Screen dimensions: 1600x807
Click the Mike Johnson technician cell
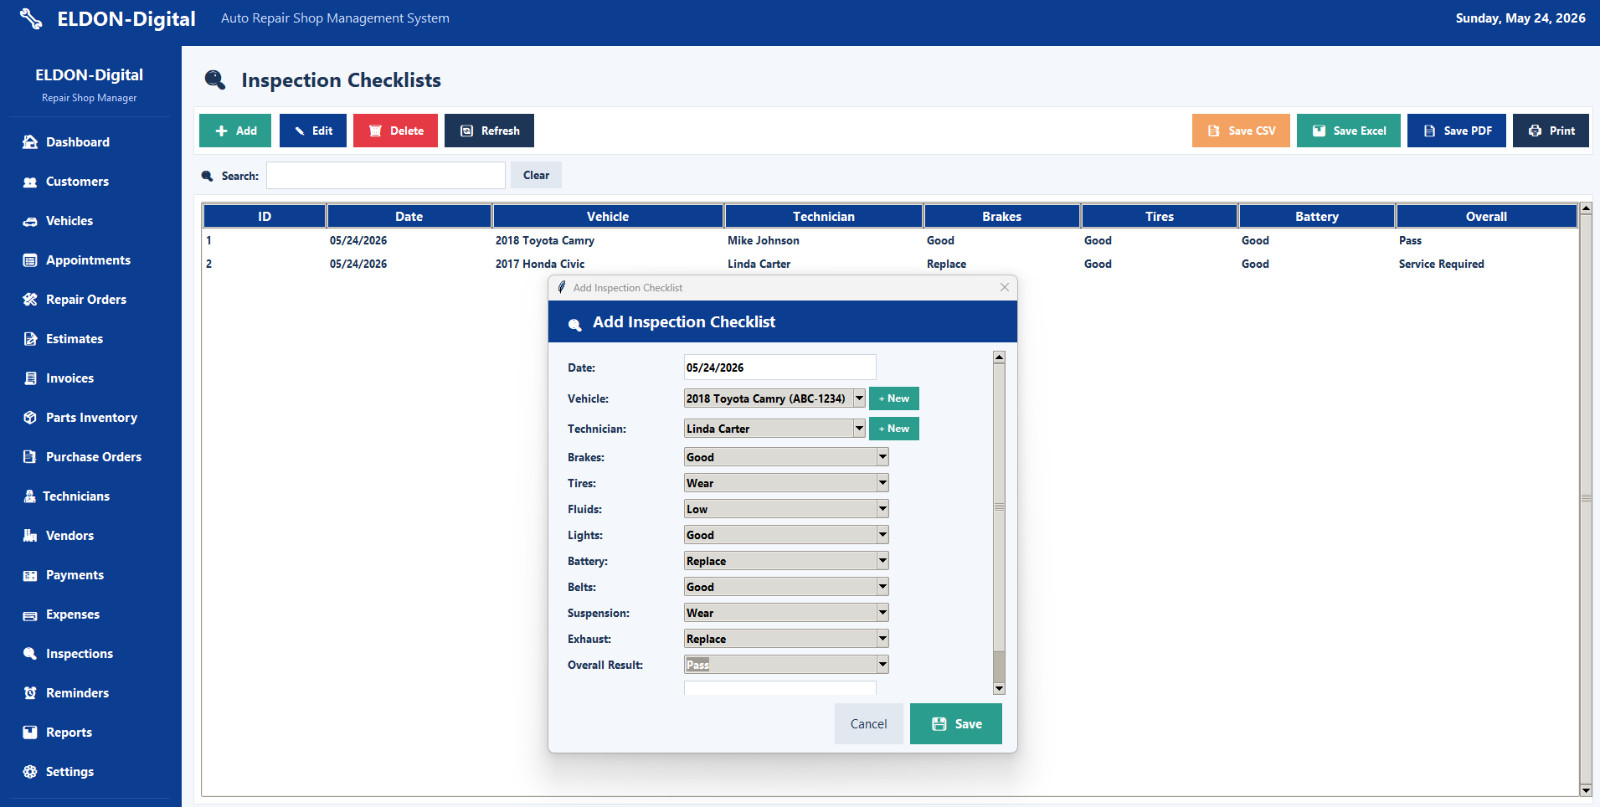click(x=763, y=241)
